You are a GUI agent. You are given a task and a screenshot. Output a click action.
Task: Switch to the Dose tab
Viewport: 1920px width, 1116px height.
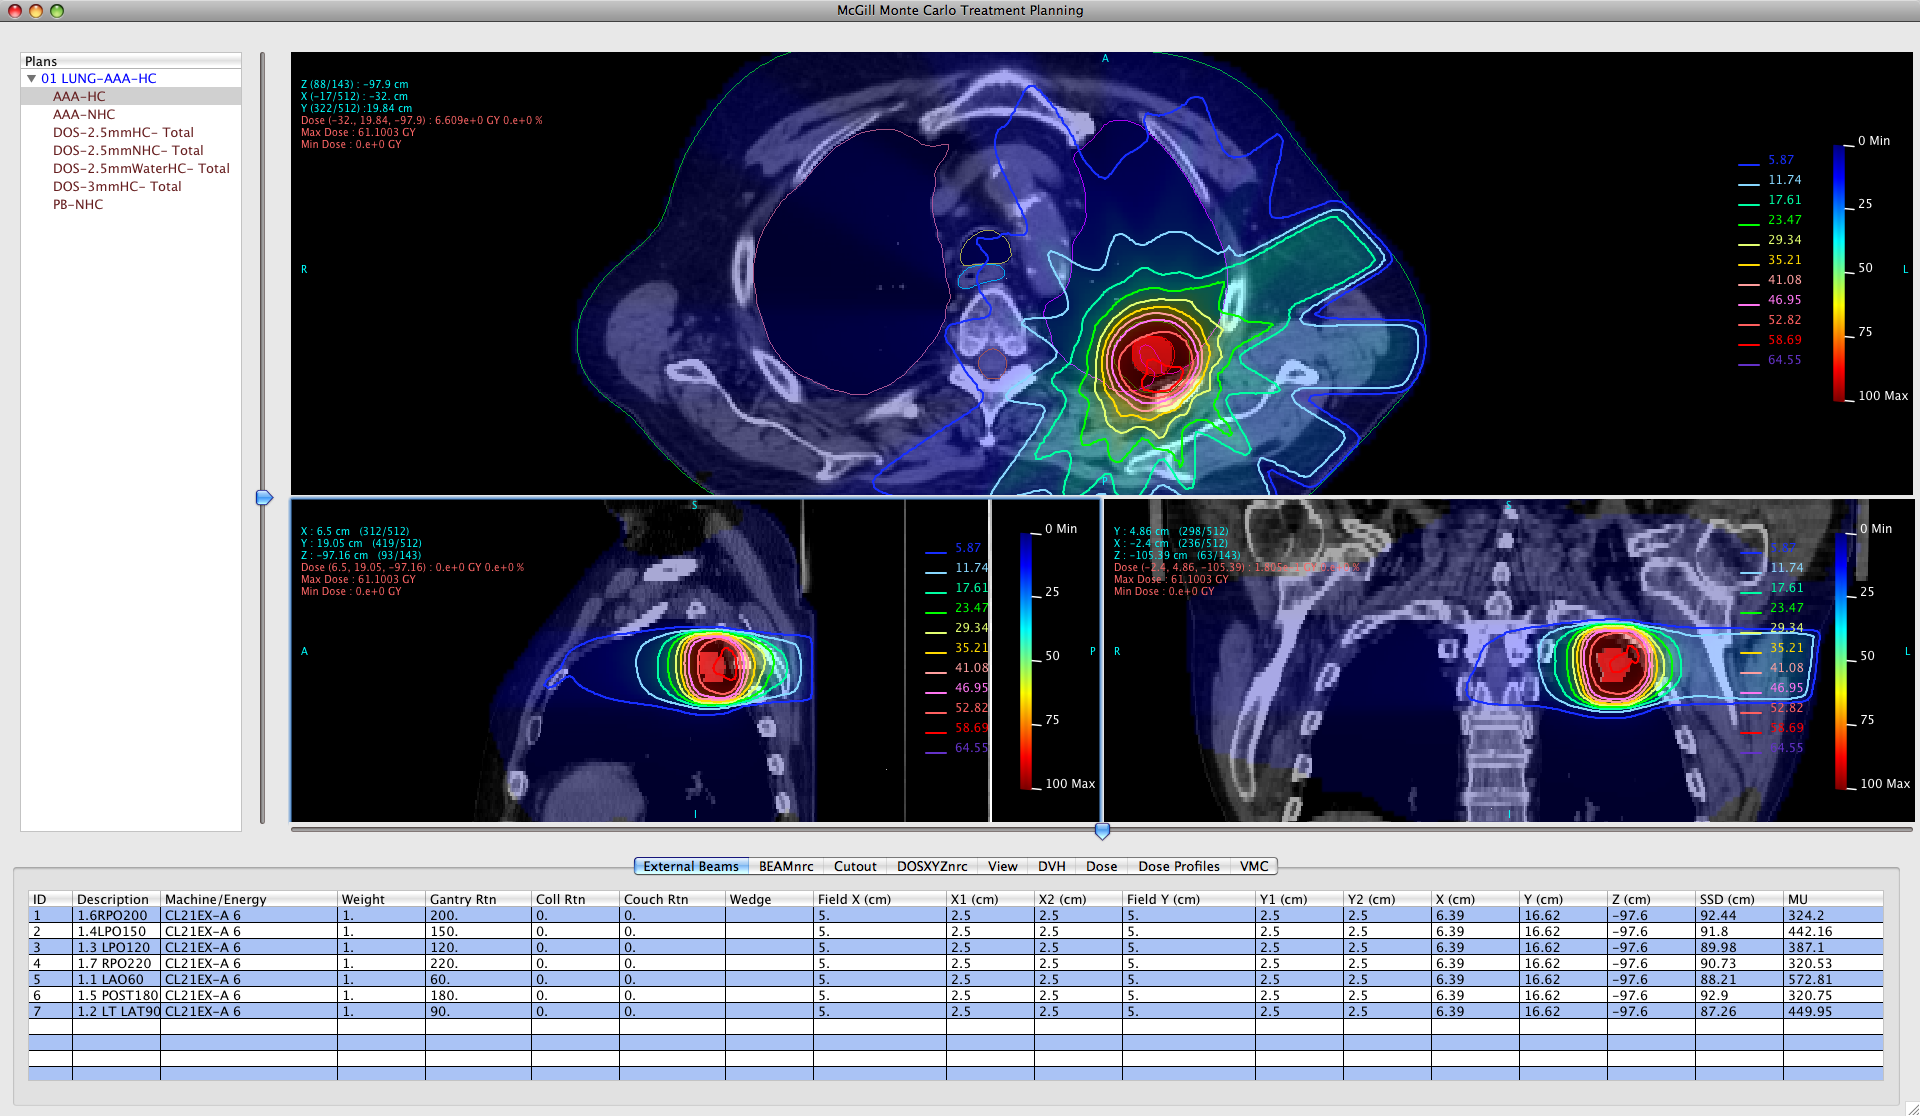pyautogui.click(x=1101, y=866)
